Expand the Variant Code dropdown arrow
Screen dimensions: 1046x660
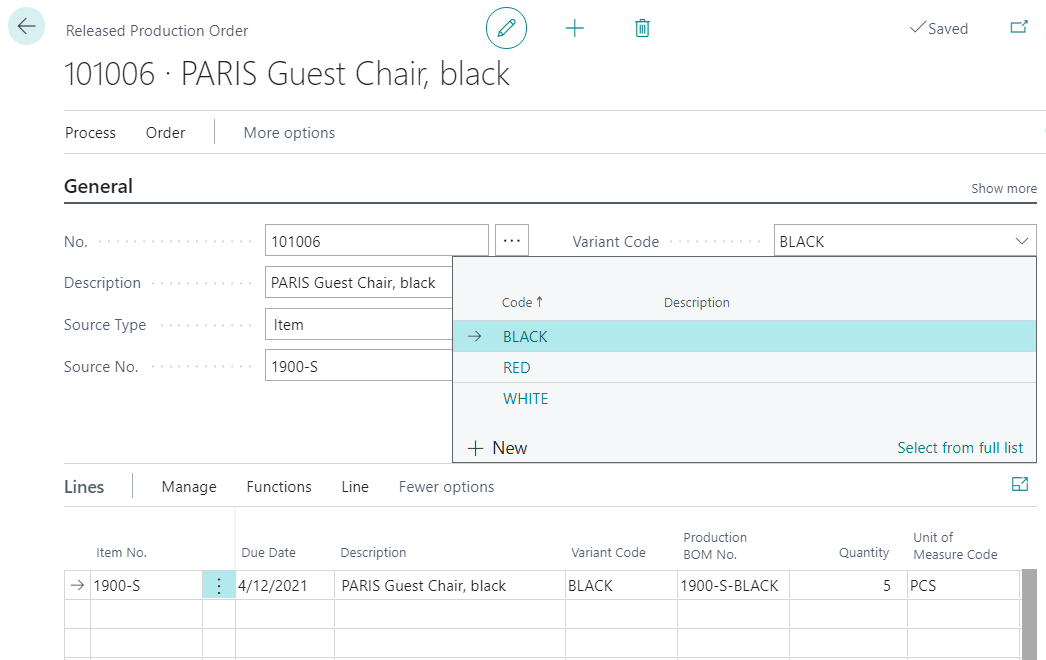pyautogui.click(x=1022, y=241)
